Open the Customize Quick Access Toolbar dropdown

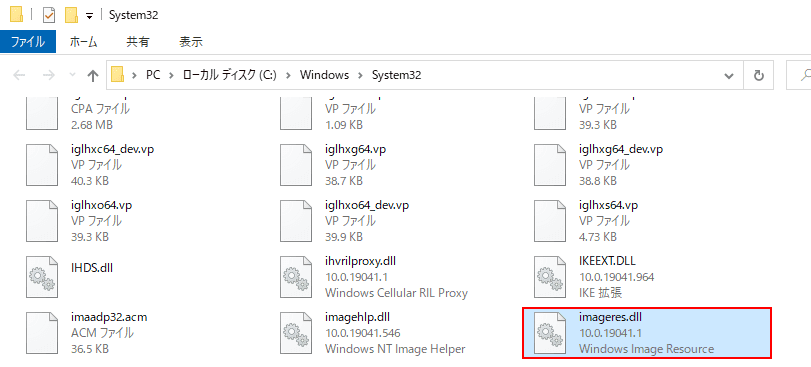point(89,16)
